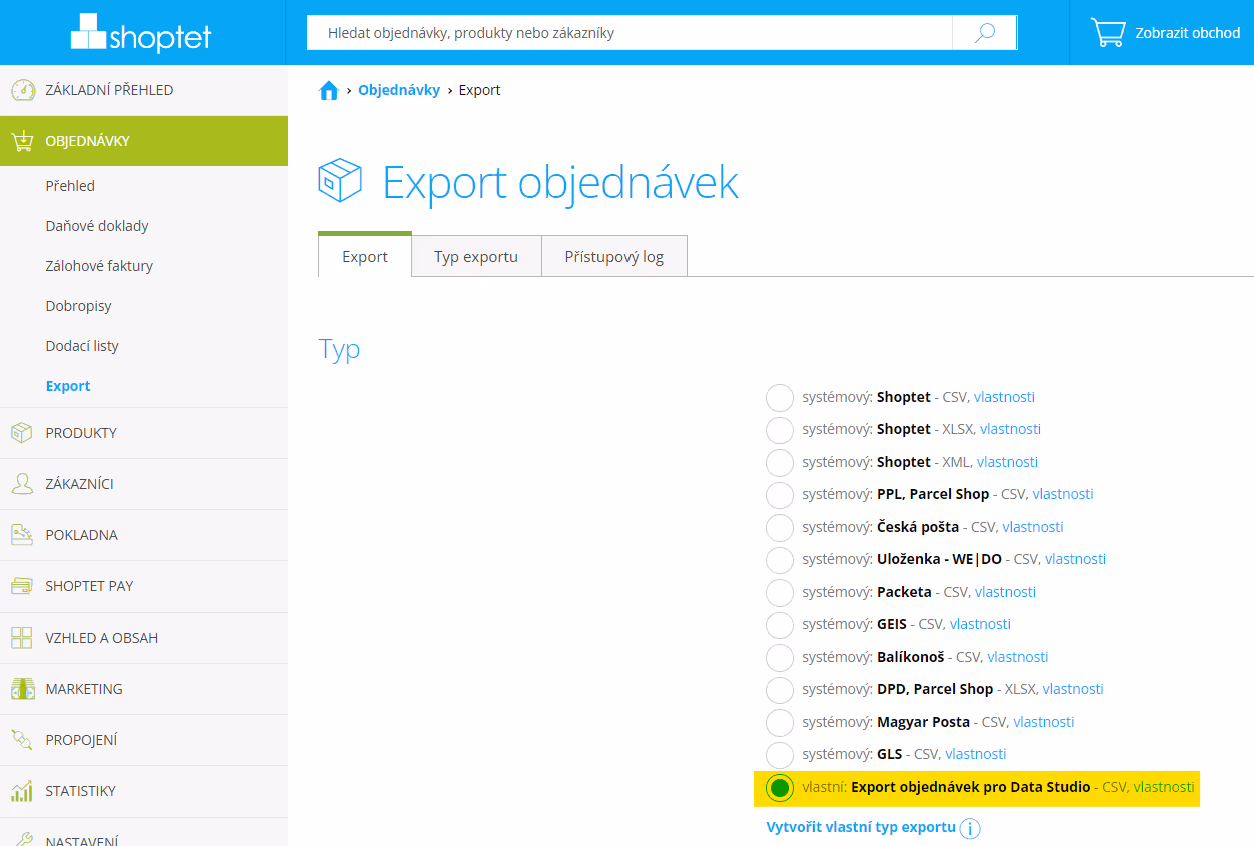This screenshot has width=1254, height=846.
Task: Select DPD, Parcel Shop XLSX radio button
Action: (x=780, y=689)
